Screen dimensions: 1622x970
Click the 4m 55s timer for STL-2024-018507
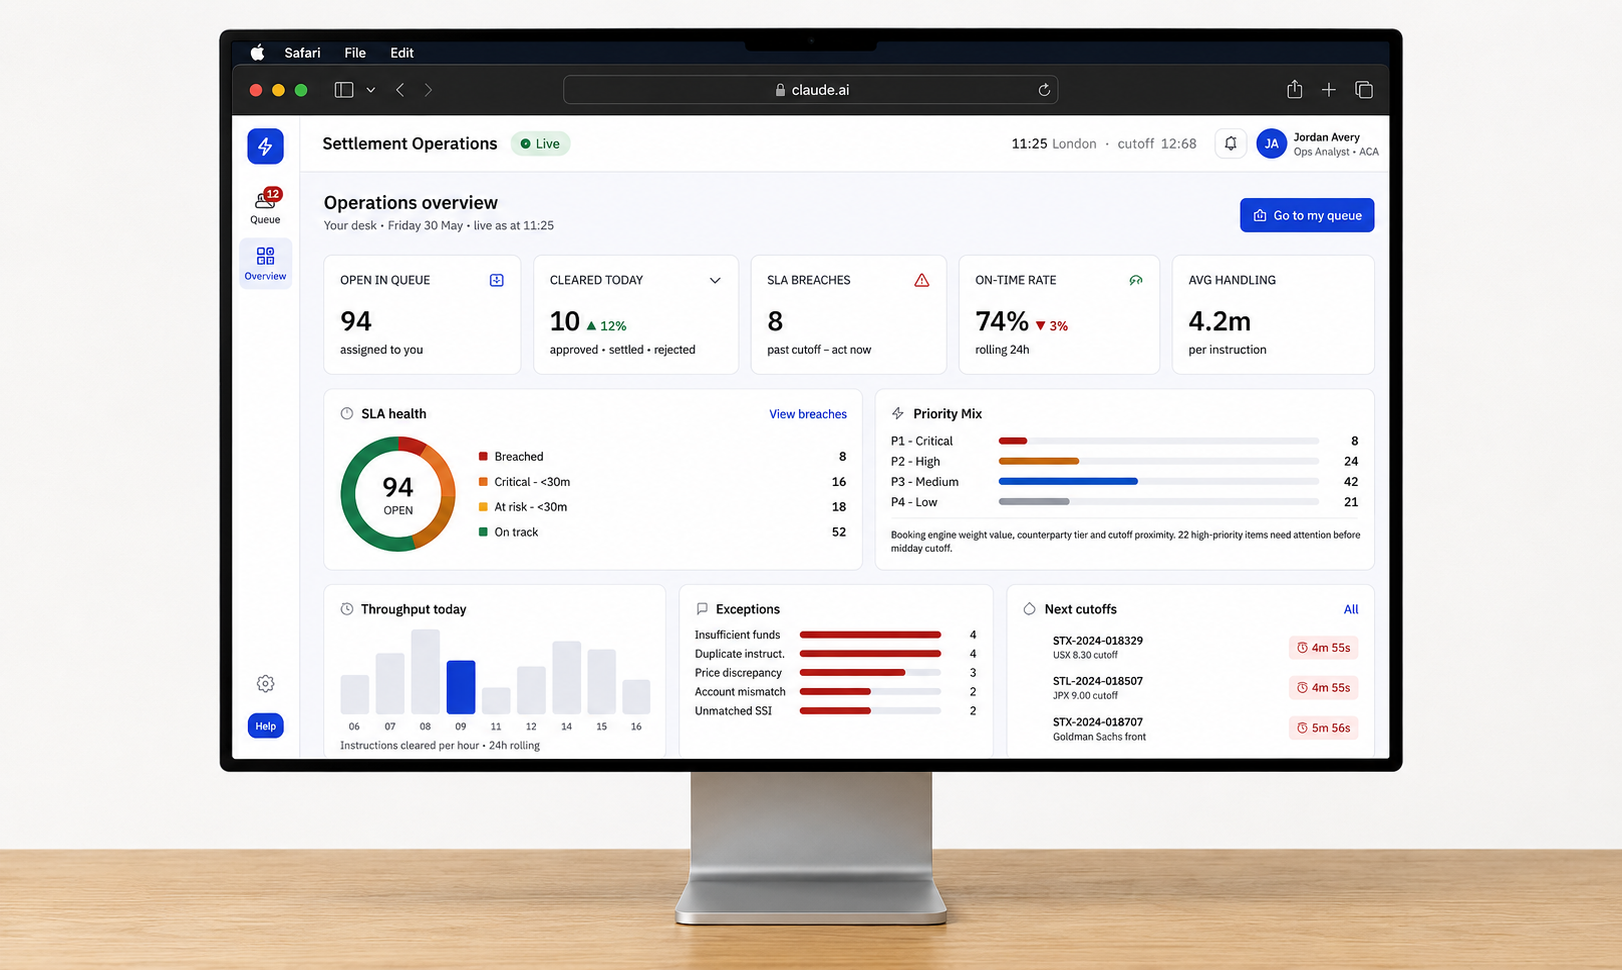click(1323, 688)
